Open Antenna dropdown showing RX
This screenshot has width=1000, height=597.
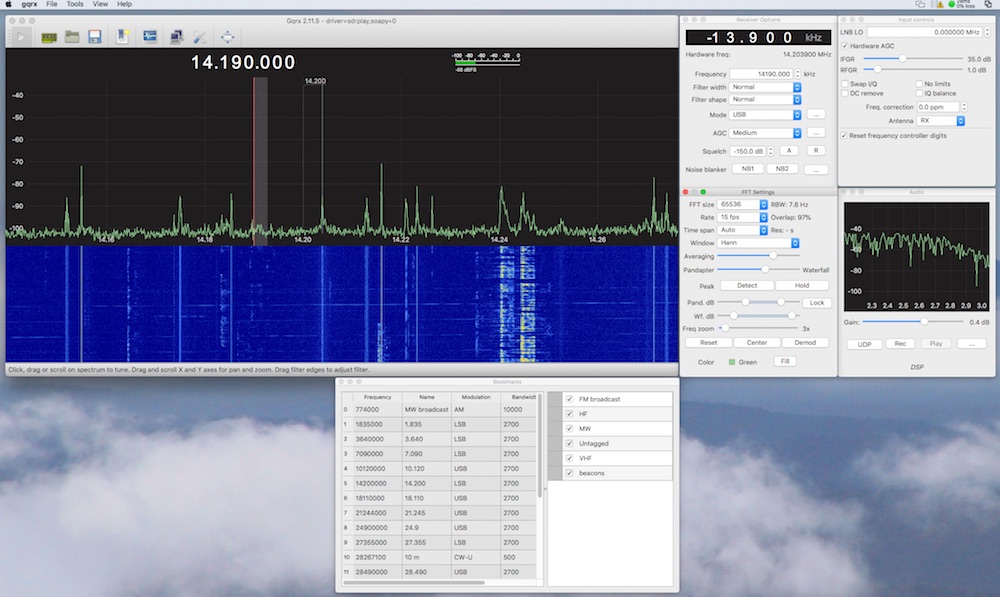941,121
